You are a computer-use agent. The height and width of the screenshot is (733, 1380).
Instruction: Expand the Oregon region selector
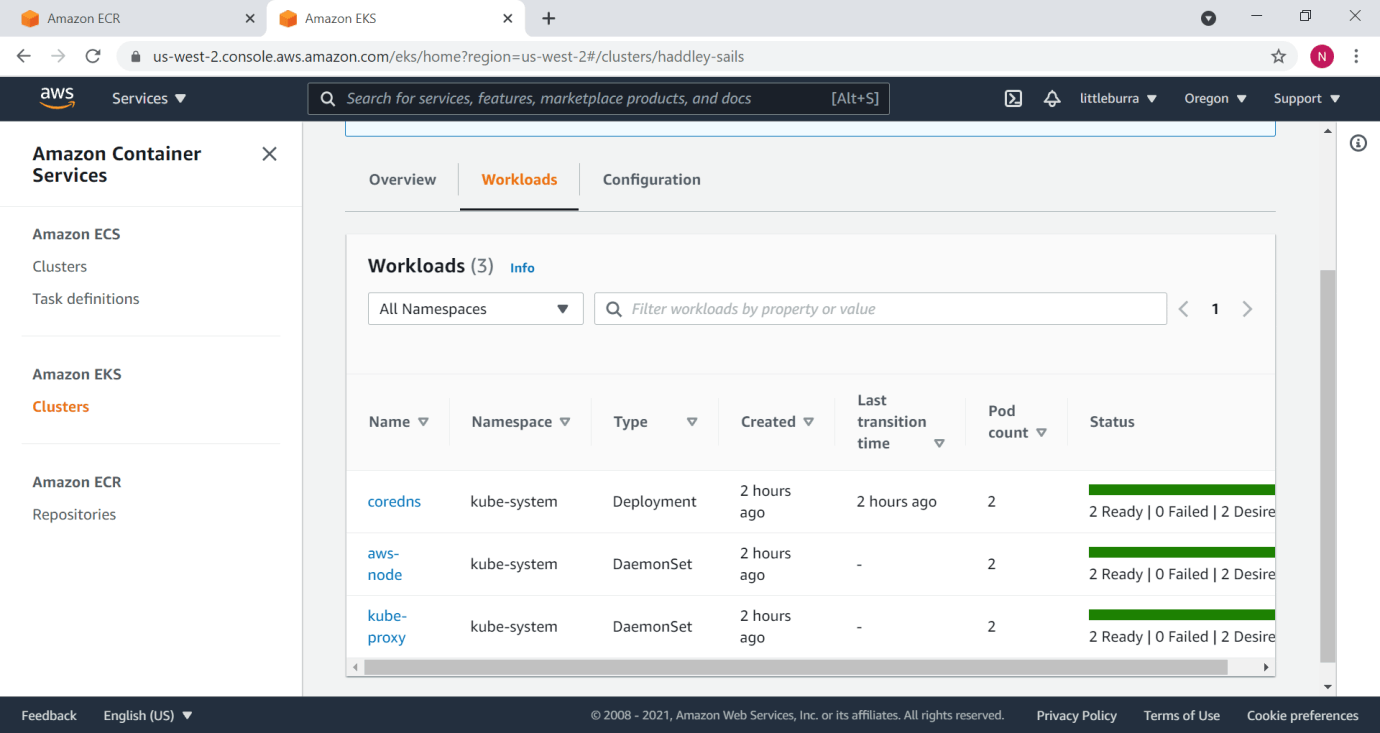[1215, 98]
